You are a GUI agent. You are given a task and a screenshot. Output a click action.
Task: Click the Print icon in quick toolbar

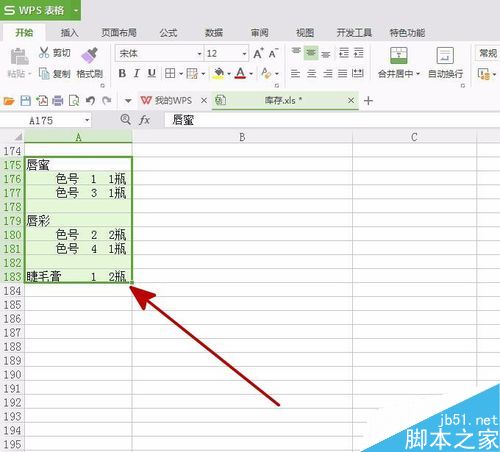click(58, 100)
